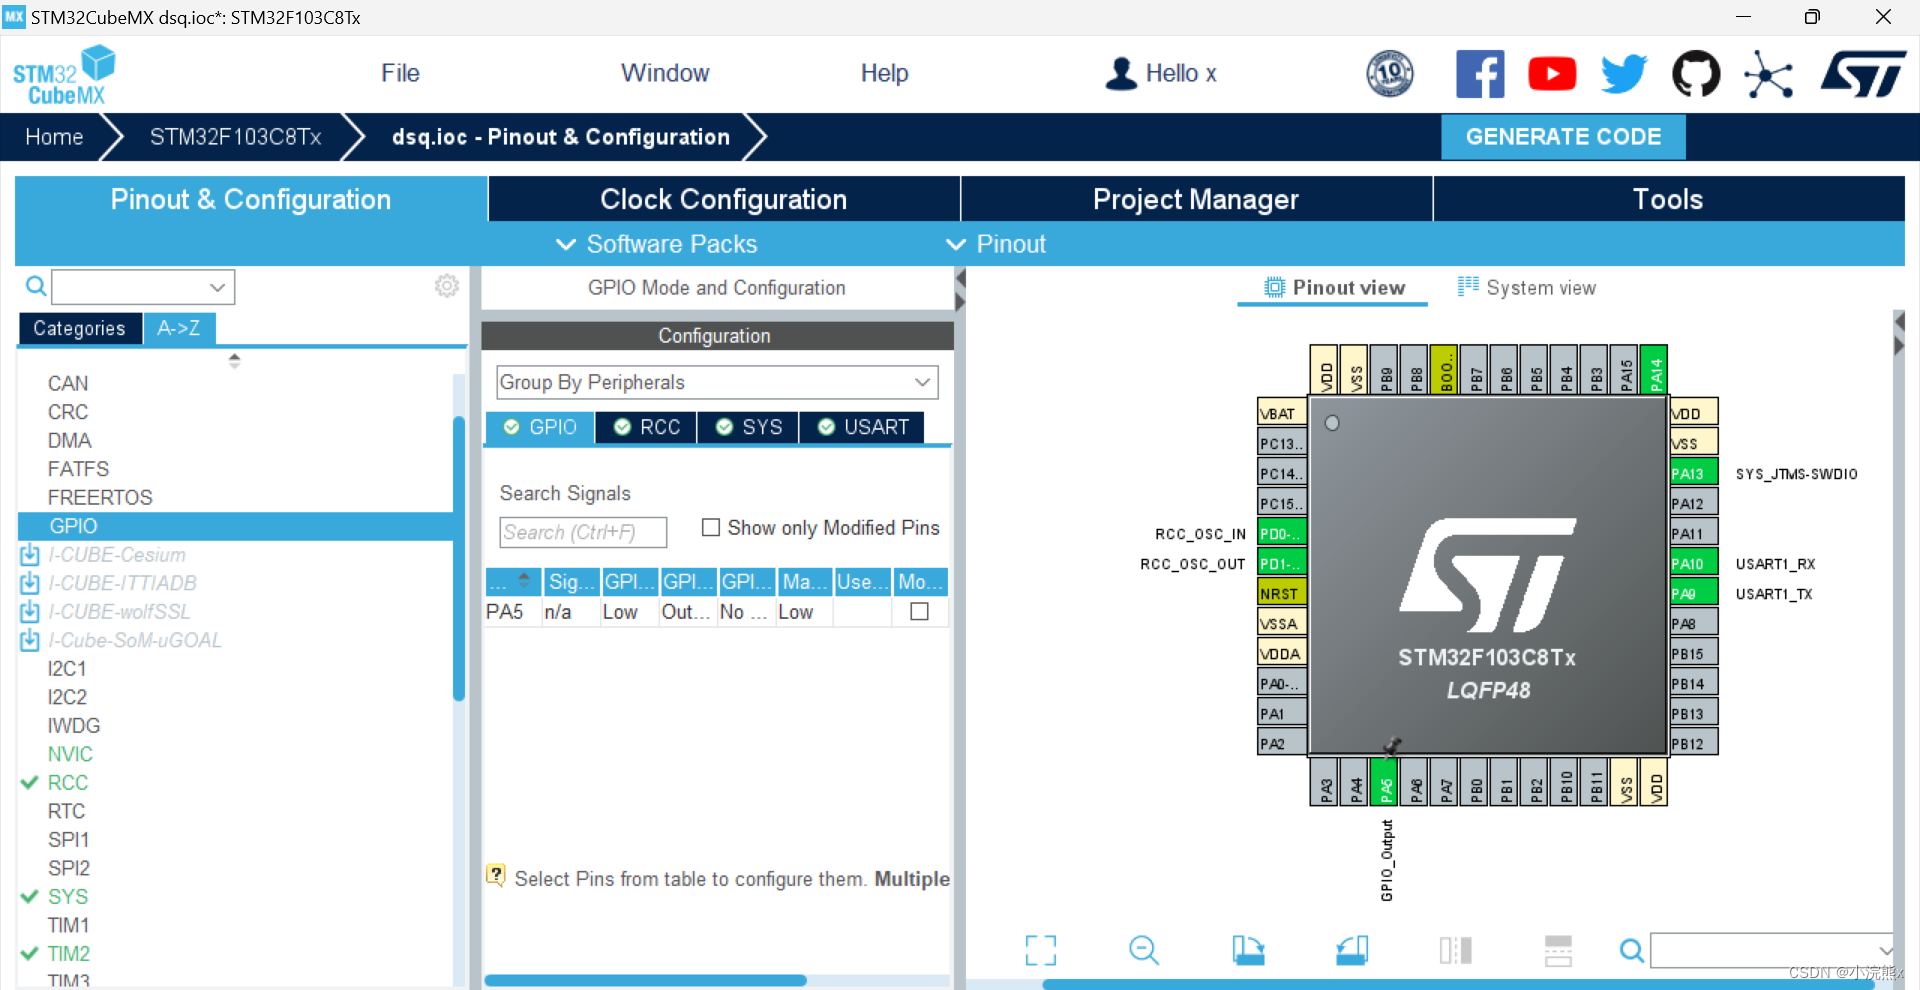This screenshot has height=990, width=1920.
Task: Click the fit-to-screen icon below the pinout
Action: click(x=1041, y=950)
